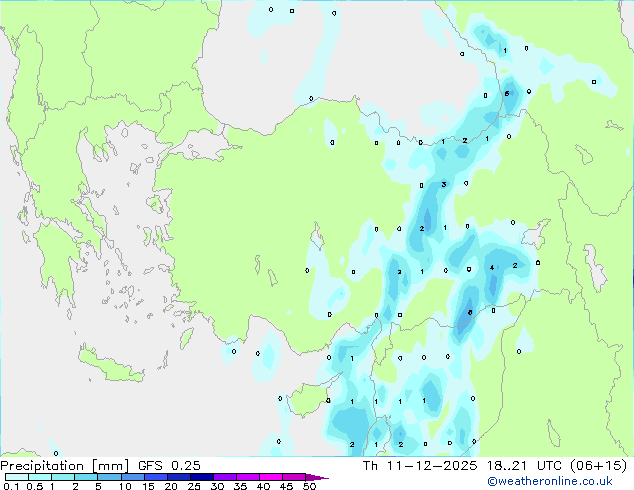
Task: Choose the 40–45 mm magenta legend box
Action: [x=271, y=477]
